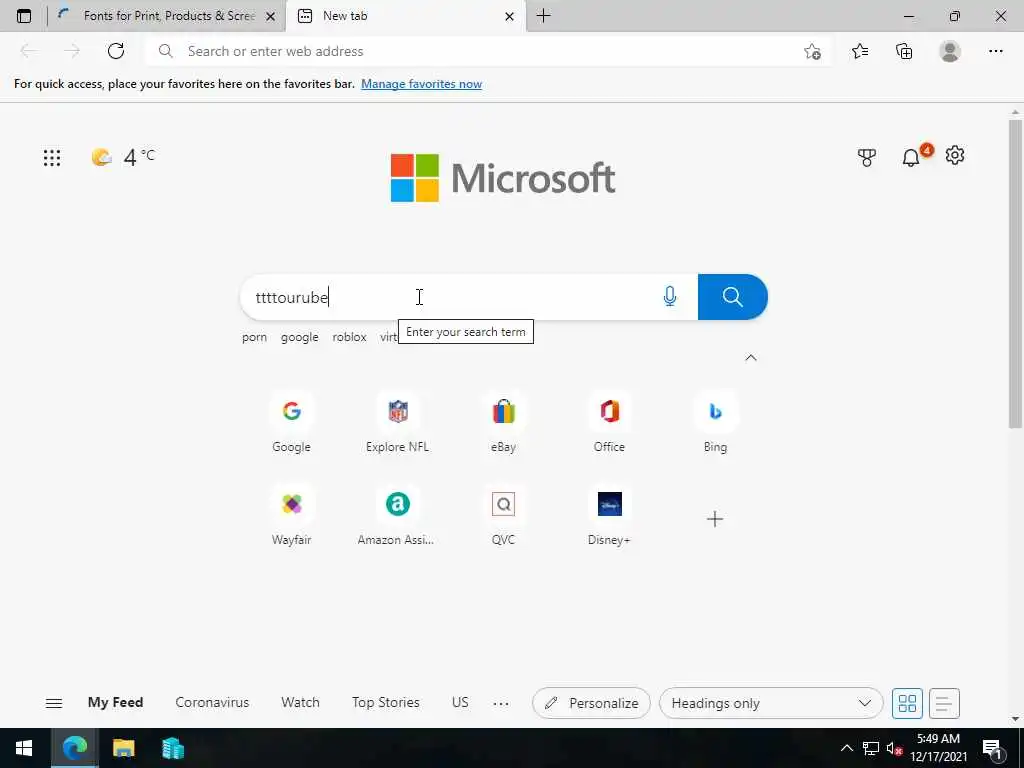Click the profile avatar icon

[x=950, y=51]
